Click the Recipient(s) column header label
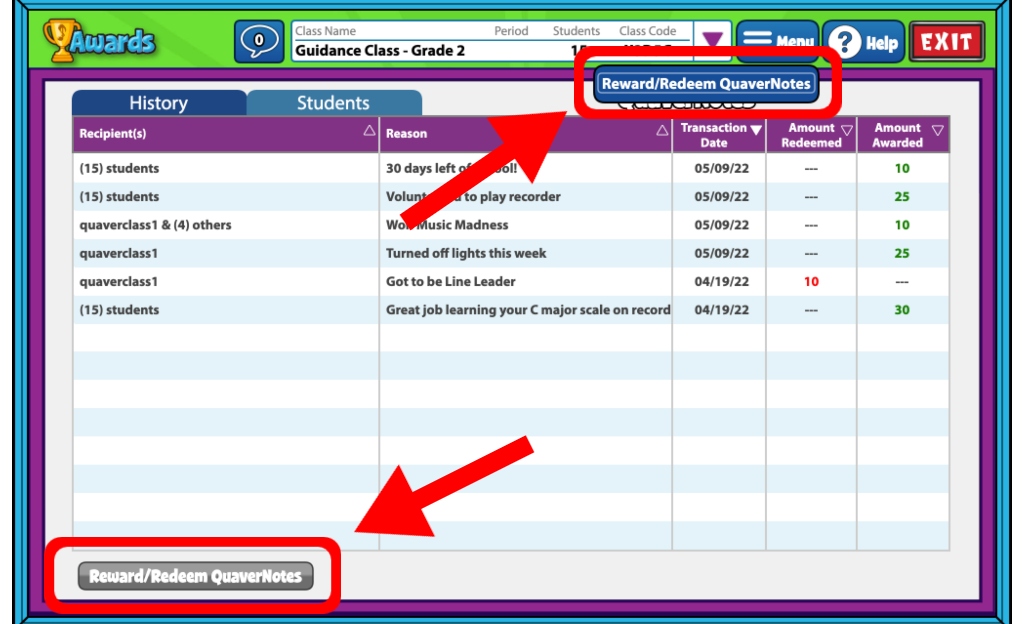The height and width of the screenshot is (624, 1024). 112,133
